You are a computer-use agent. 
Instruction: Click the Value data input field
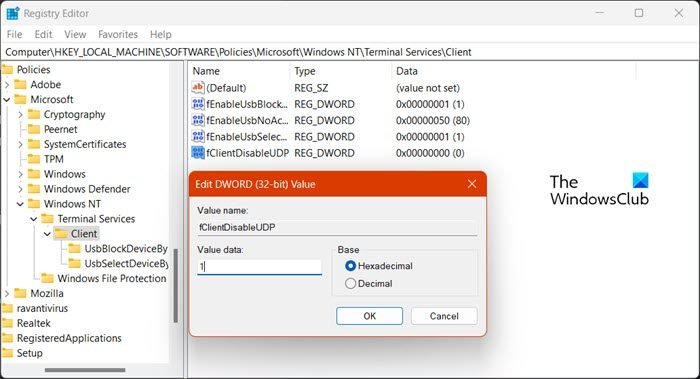(x=259, y=267)
